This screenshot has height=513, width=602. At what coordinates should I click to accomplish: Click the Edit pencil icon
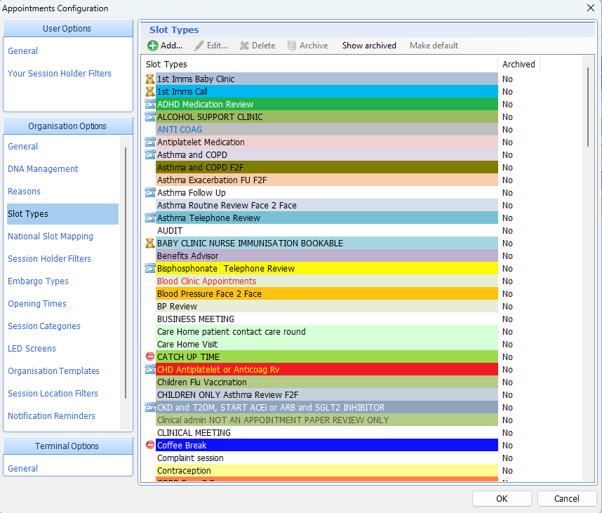coord(199,46)
